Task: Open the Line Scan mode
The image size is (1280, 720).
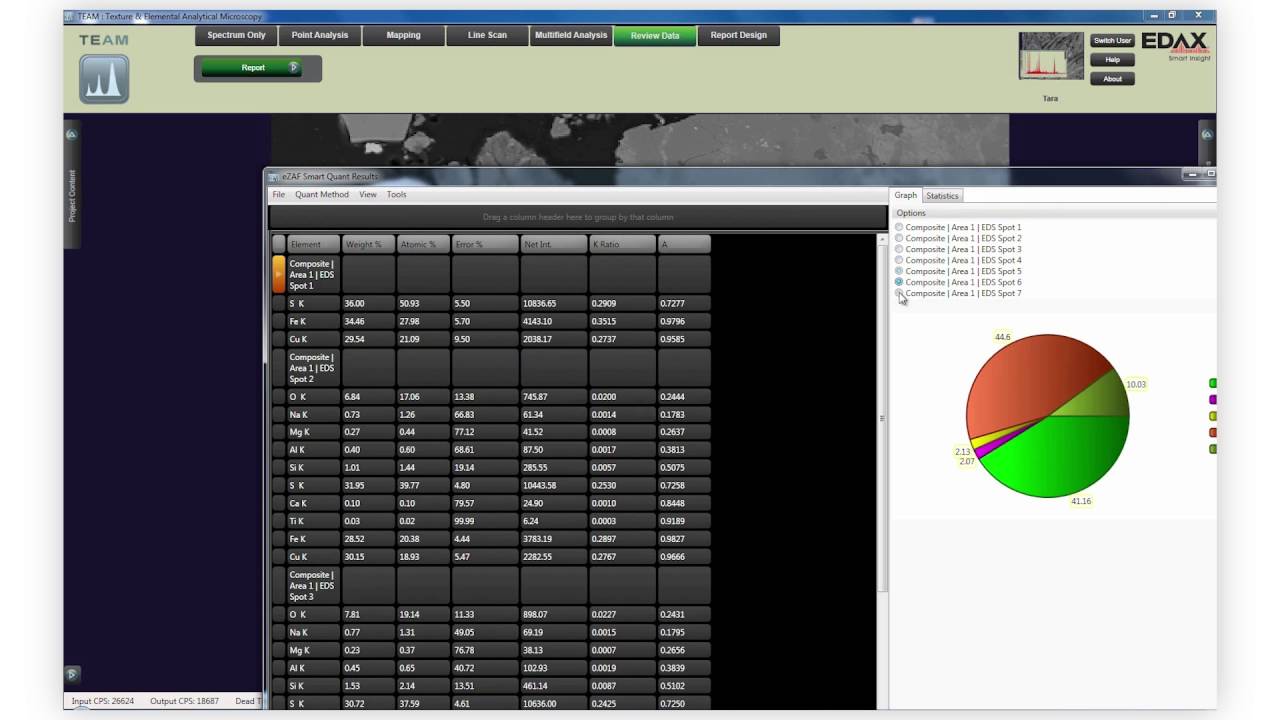Action: (487, 35)
